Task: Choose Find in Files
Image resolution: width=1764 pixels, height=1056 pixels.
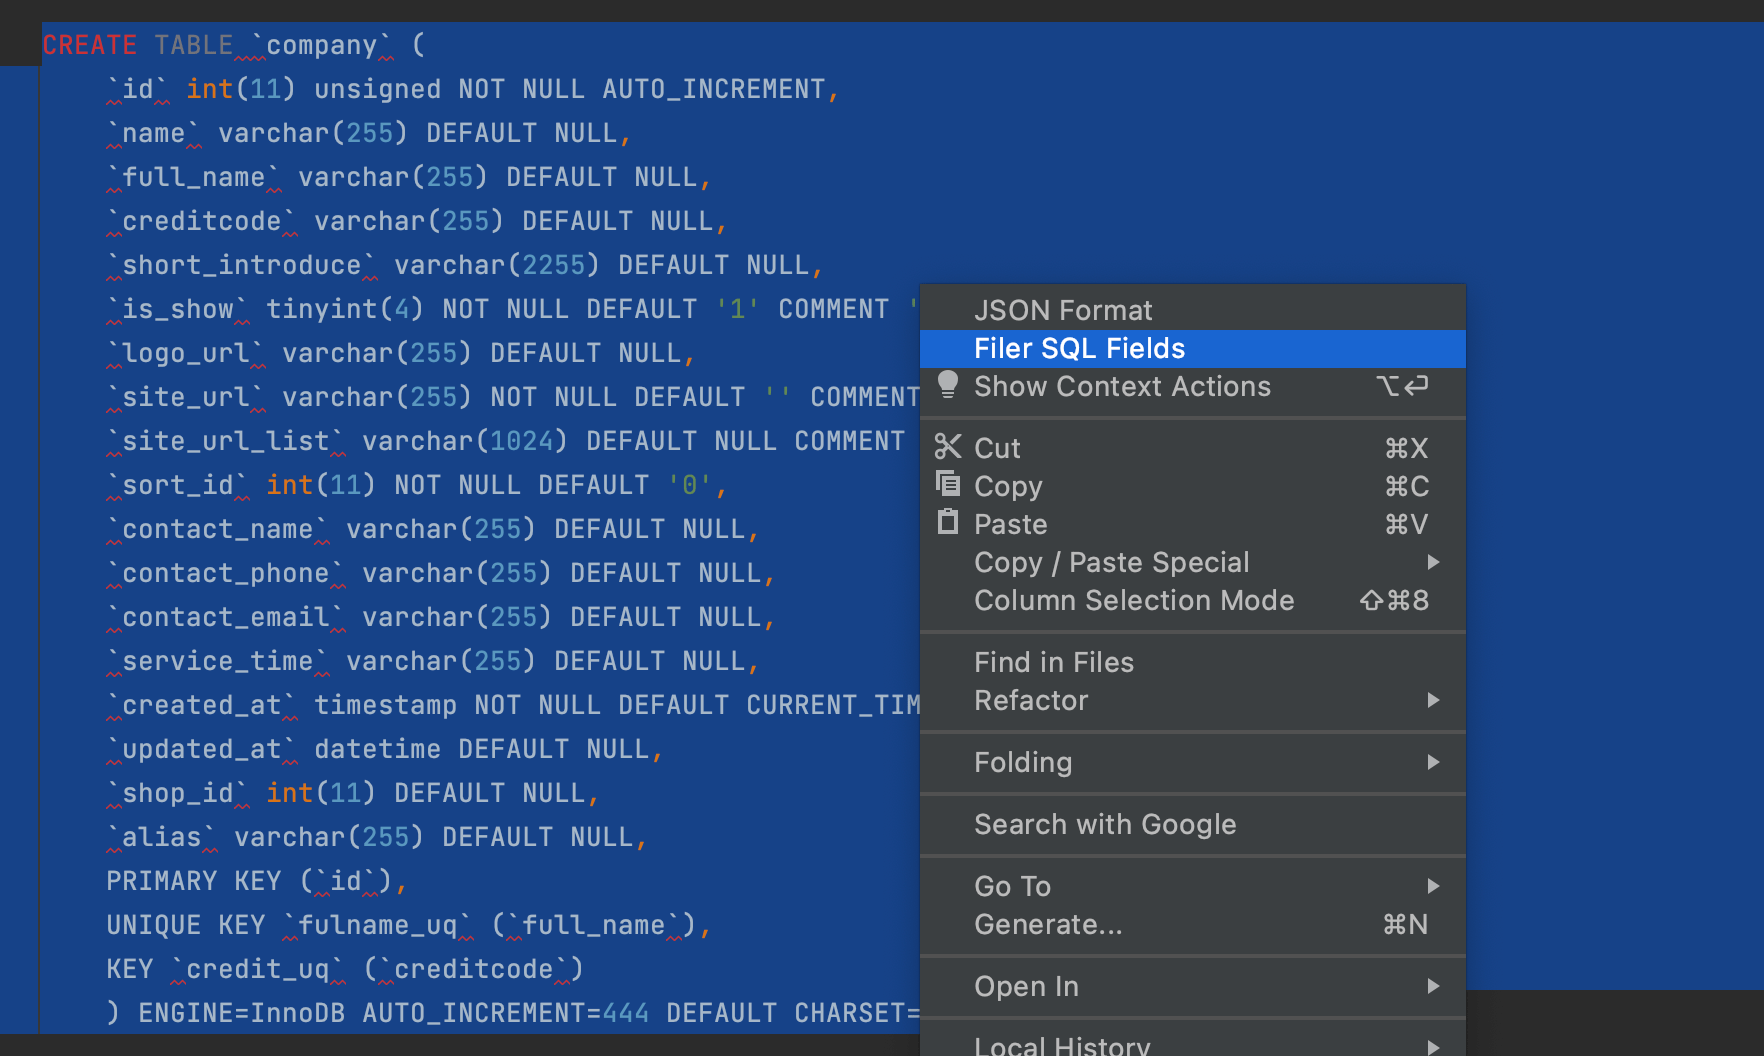Action: coord(1053,661)
